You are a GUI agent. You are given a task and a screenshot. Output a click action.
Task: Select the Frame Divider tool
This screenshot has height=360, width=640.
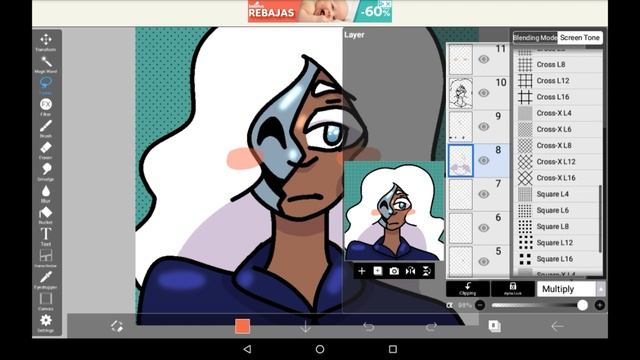click(x=46, y=258)
